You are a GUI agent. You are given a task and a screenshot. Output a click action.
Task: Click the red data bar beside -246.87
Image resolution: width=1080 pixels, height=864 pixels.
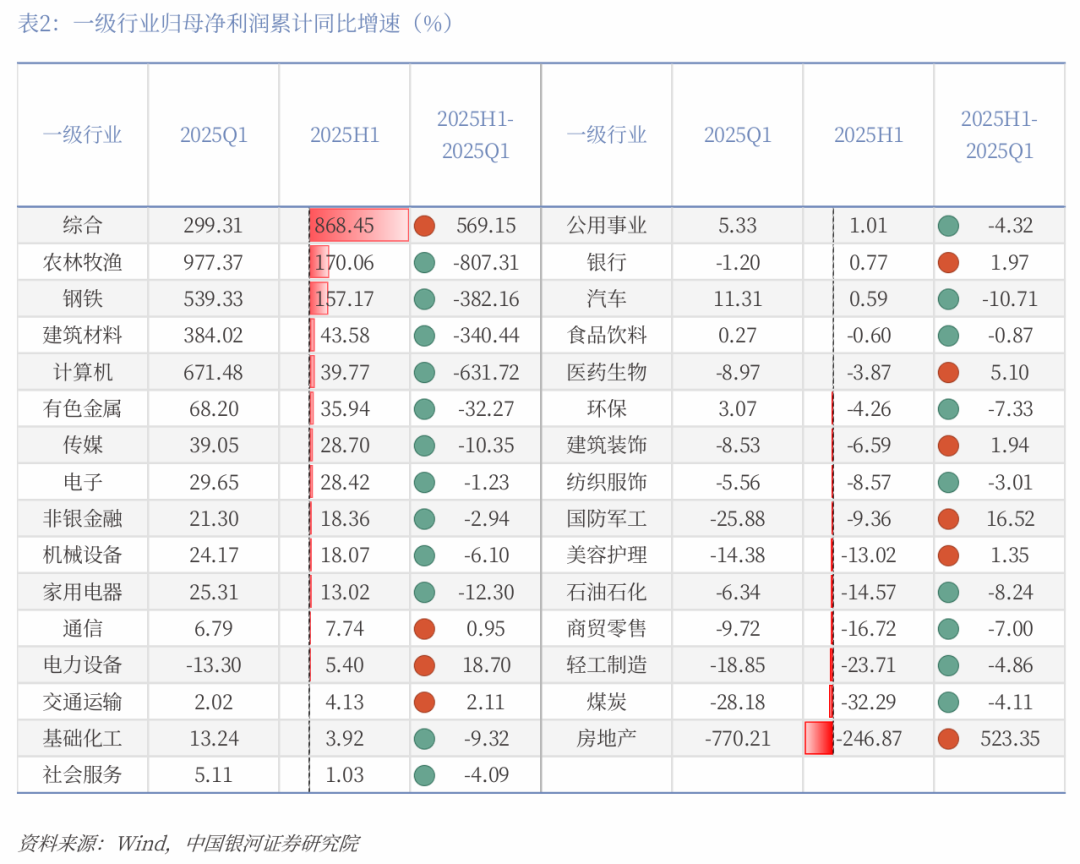(x=819, y=738)
